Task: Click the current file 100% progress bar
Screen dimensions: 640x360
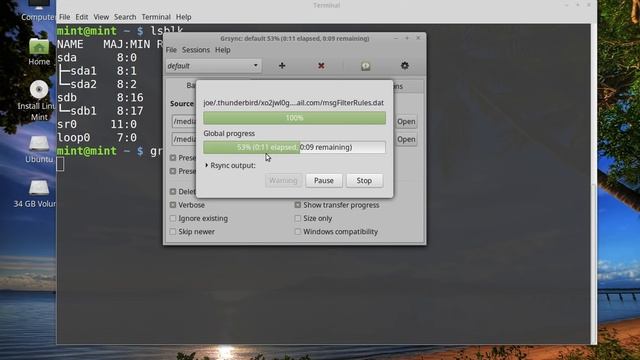Action: point(294,118)
